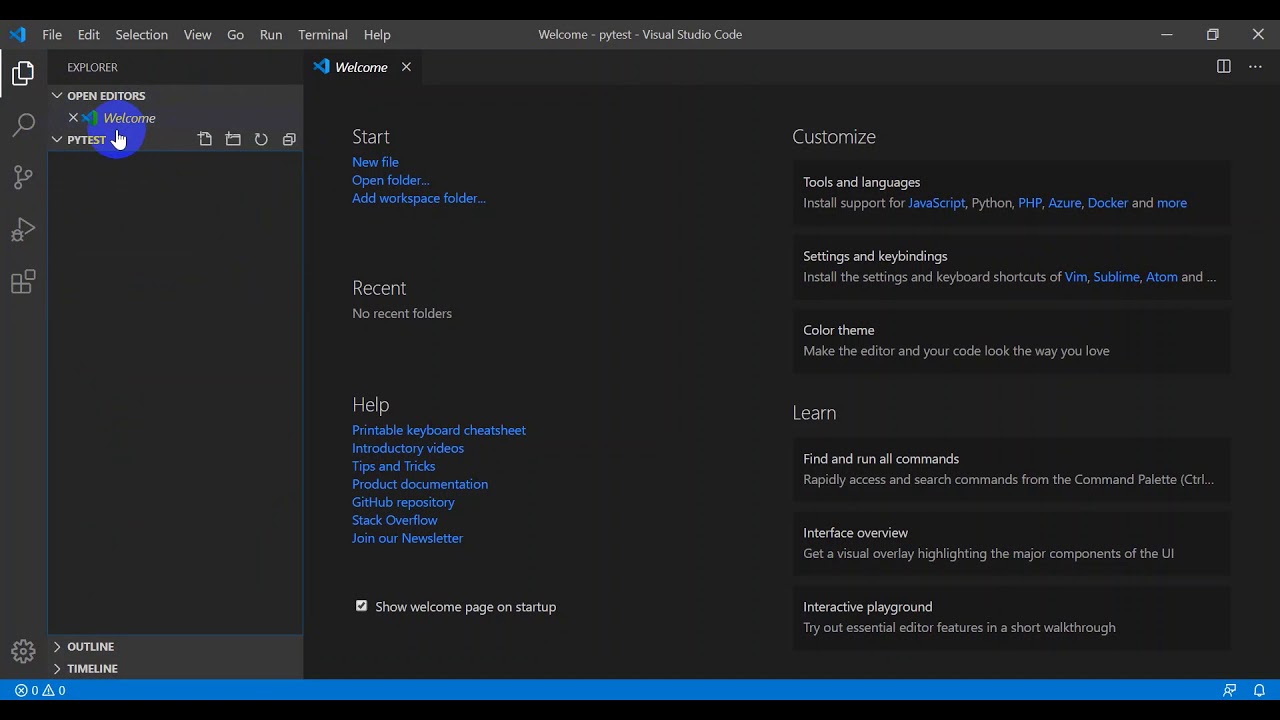The image size is (1280, 720).
Task: Open the Extensions view icon
Action: click(x=23, y=282)
